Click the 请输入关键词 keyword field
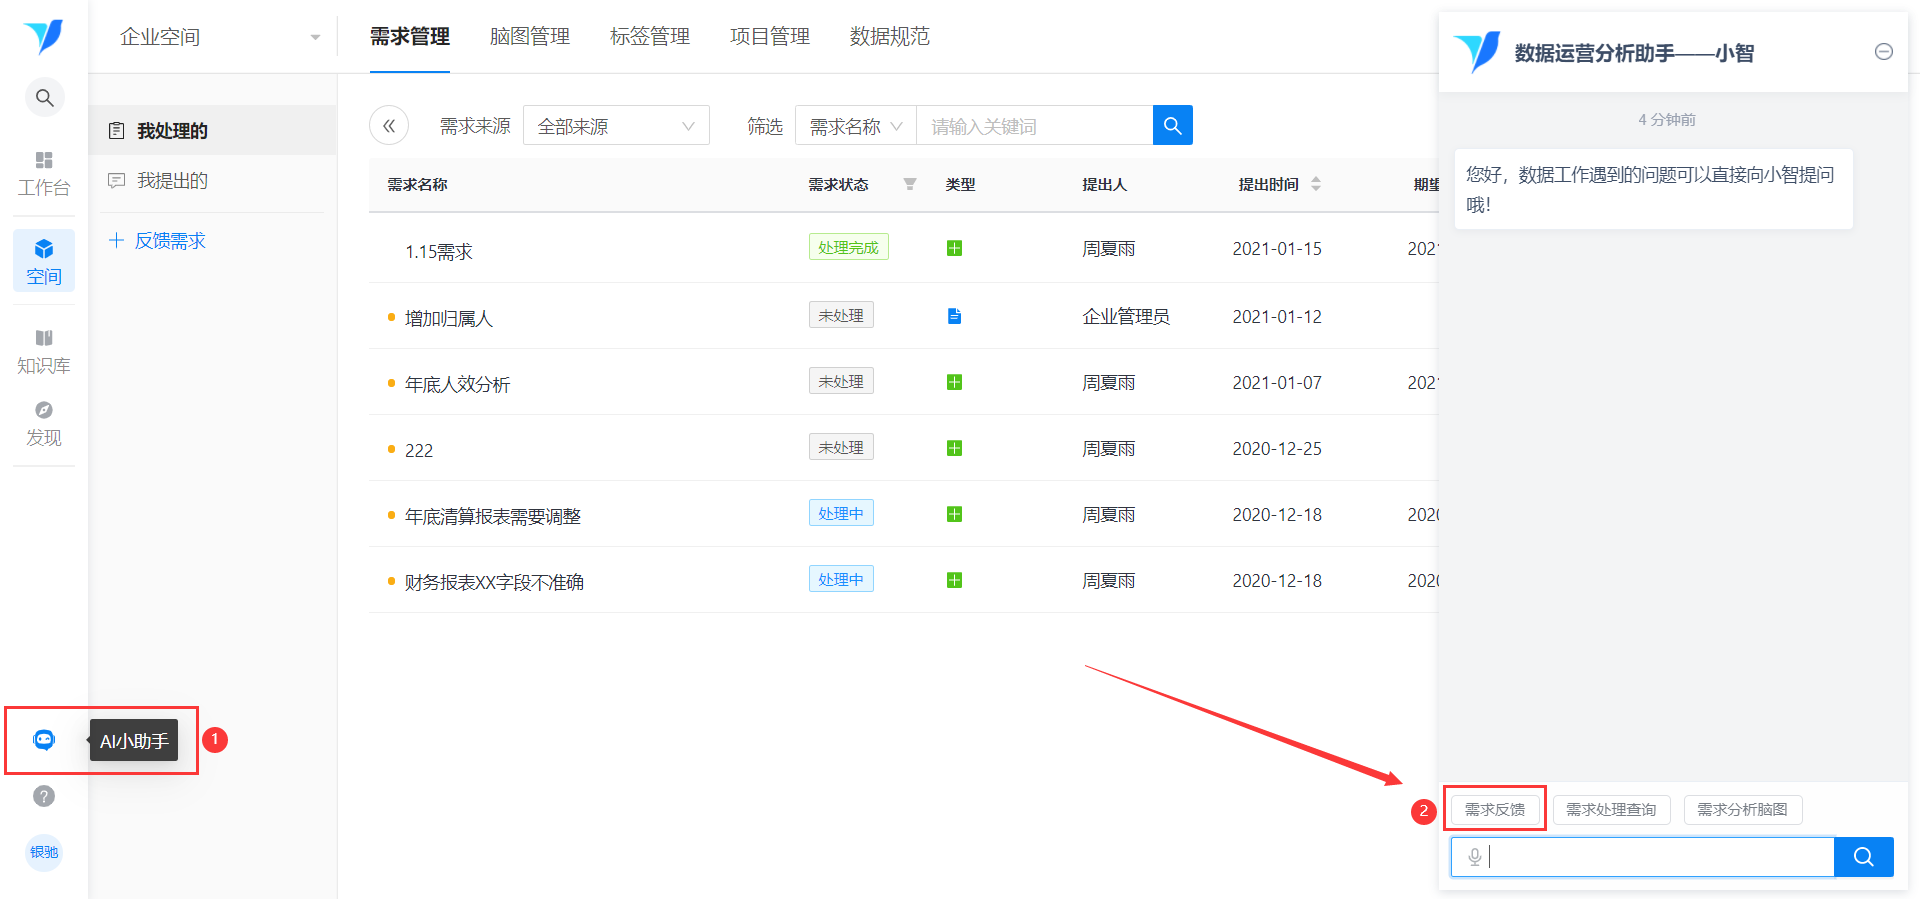 pyautogui.click(x=1034, y=126)
